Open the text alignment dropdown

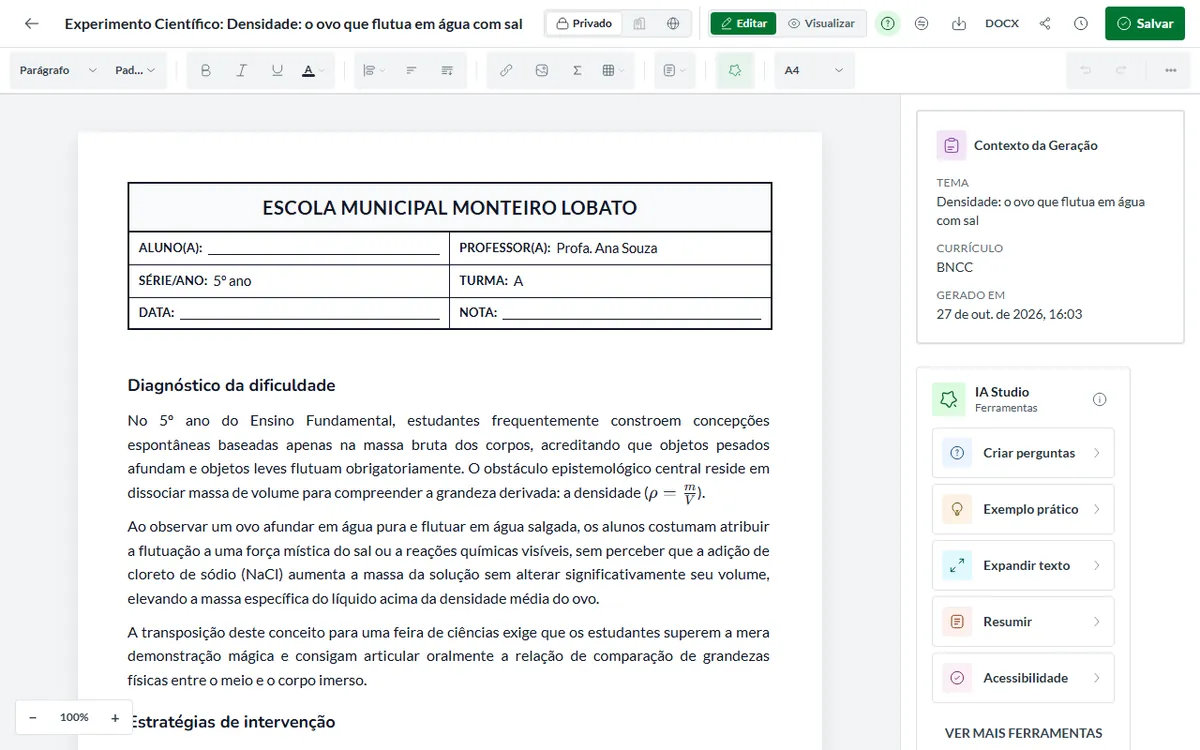pos(373,70)
